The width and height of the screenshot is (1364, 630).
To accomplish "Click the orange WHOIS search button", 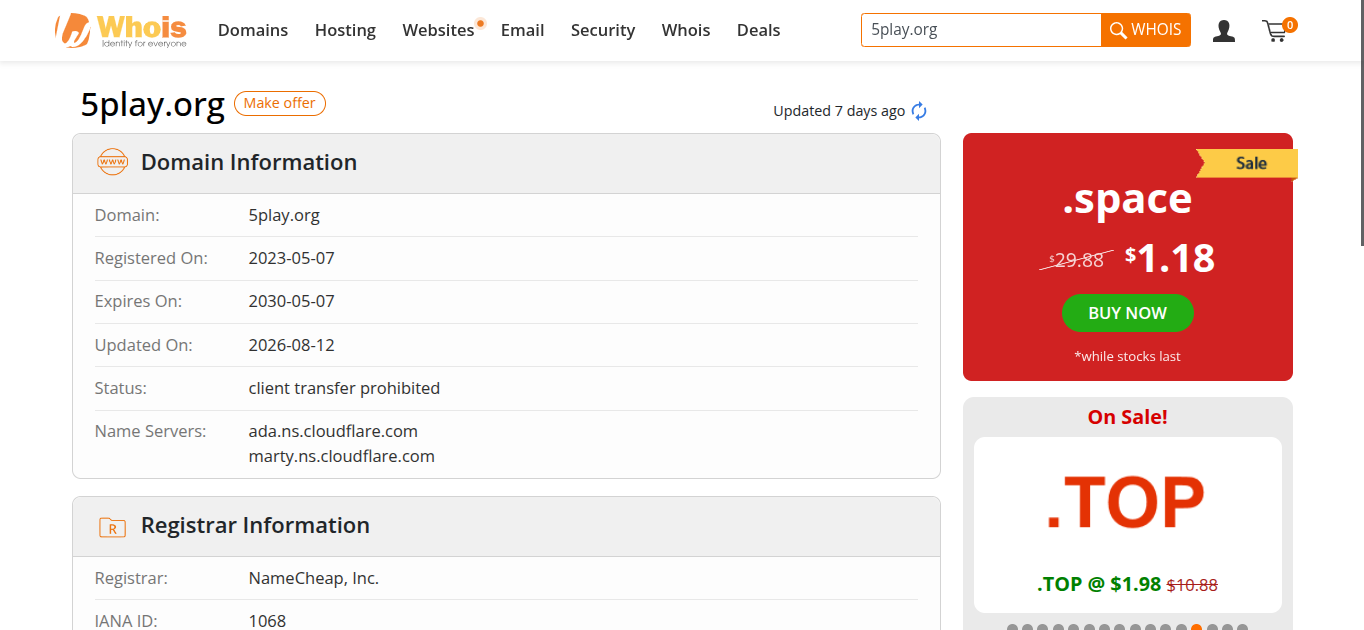I will coord(1146,30).
